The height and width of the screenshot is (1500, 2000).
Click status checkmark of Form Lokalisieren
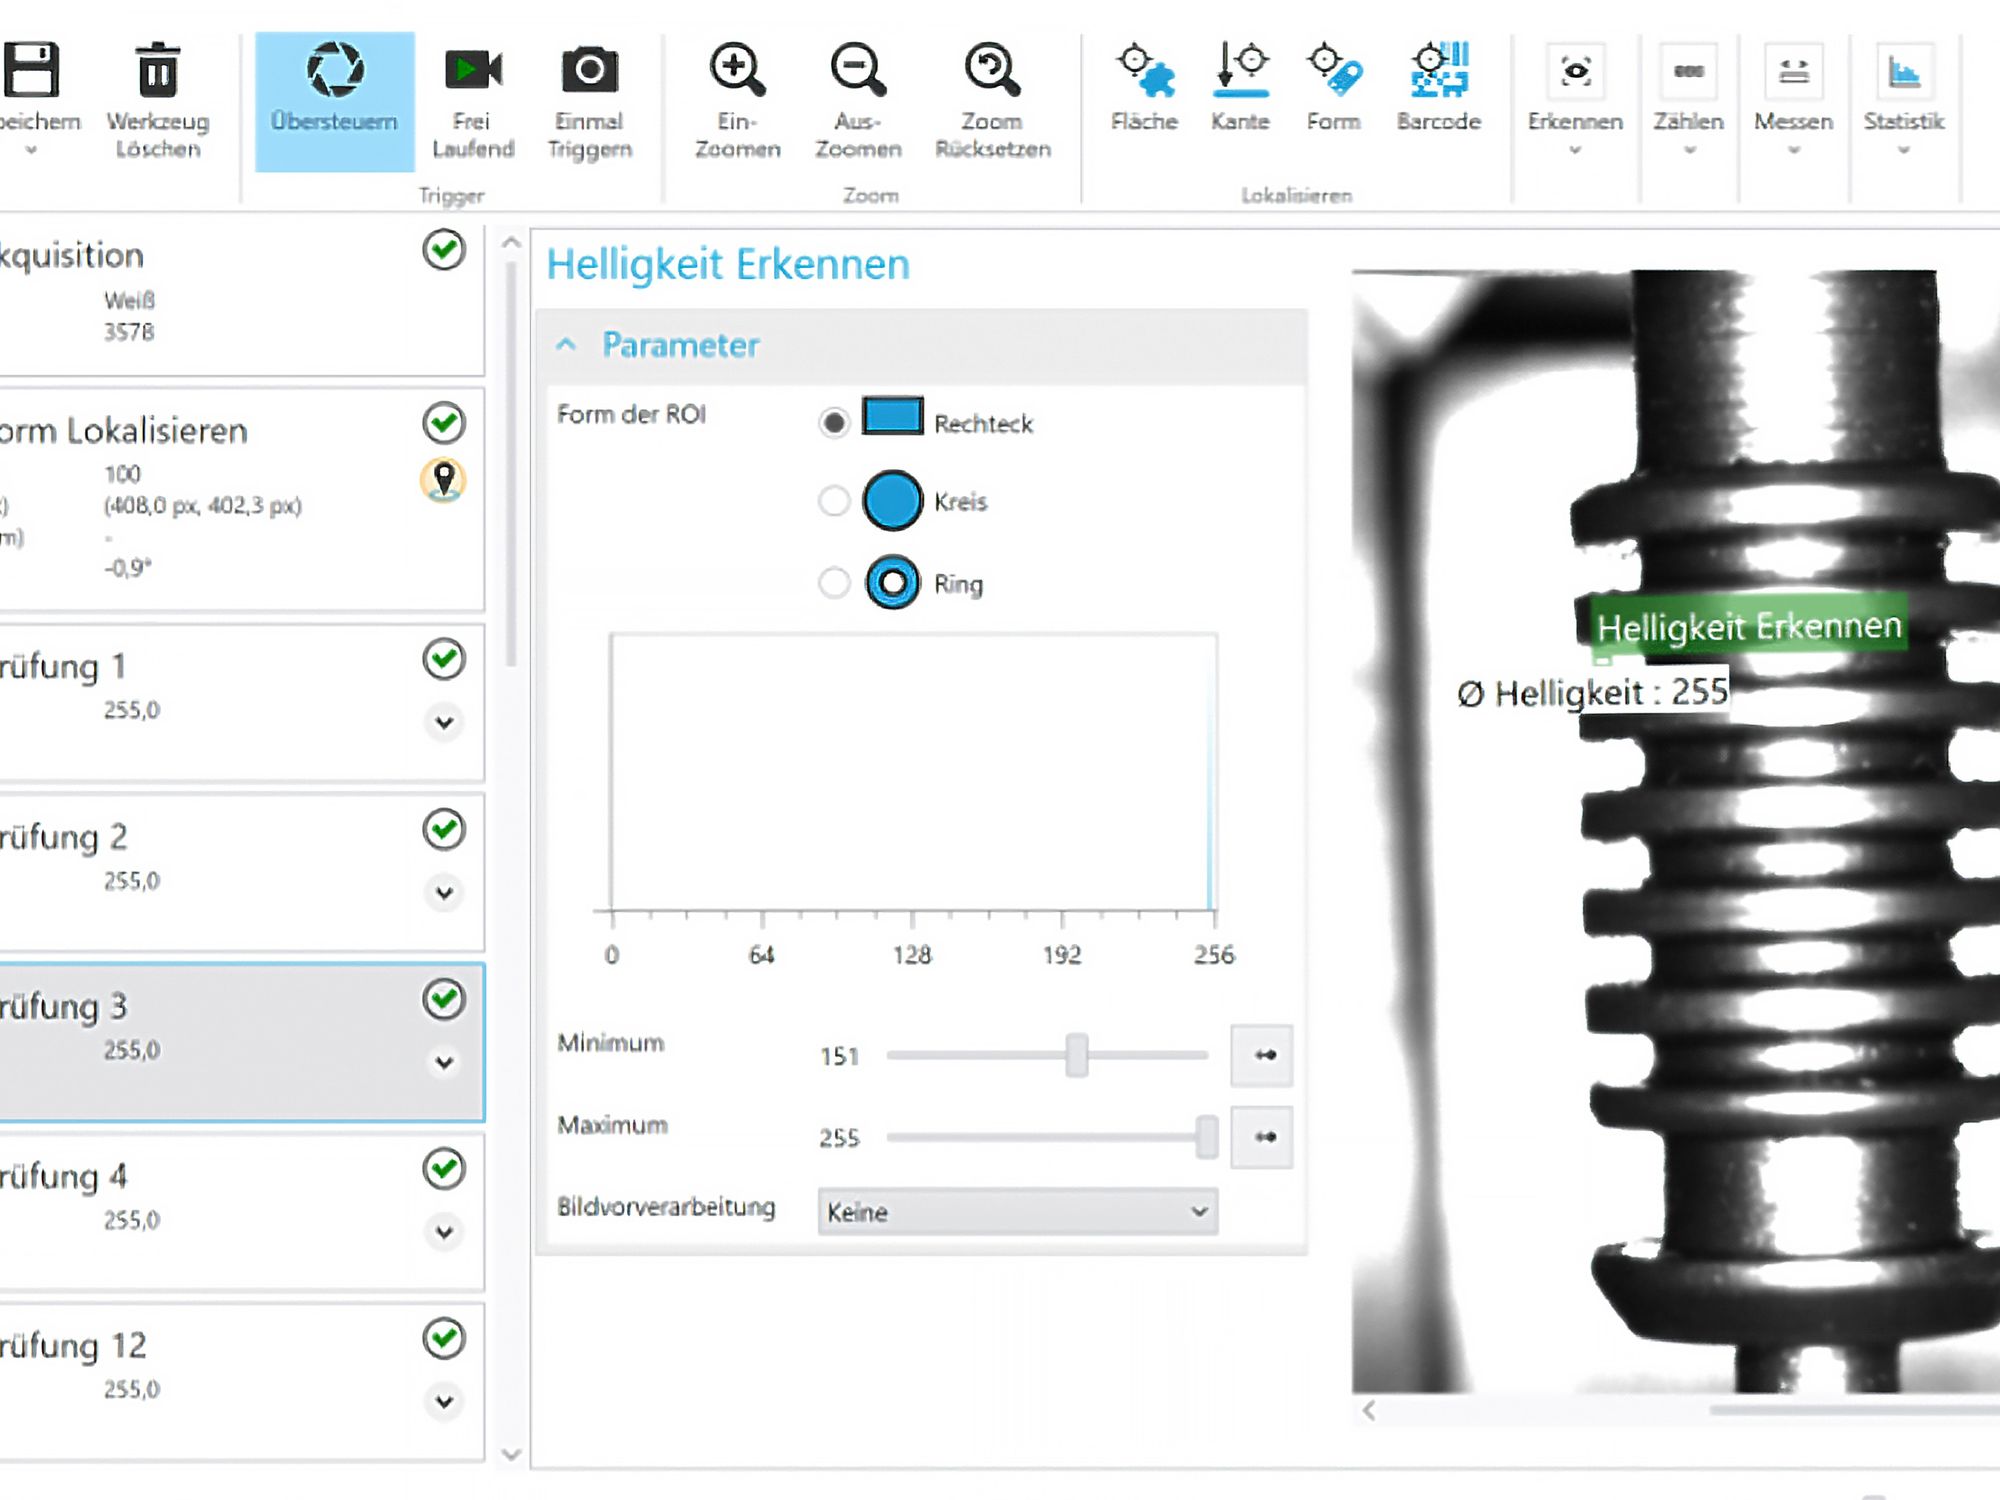(444, 423)
